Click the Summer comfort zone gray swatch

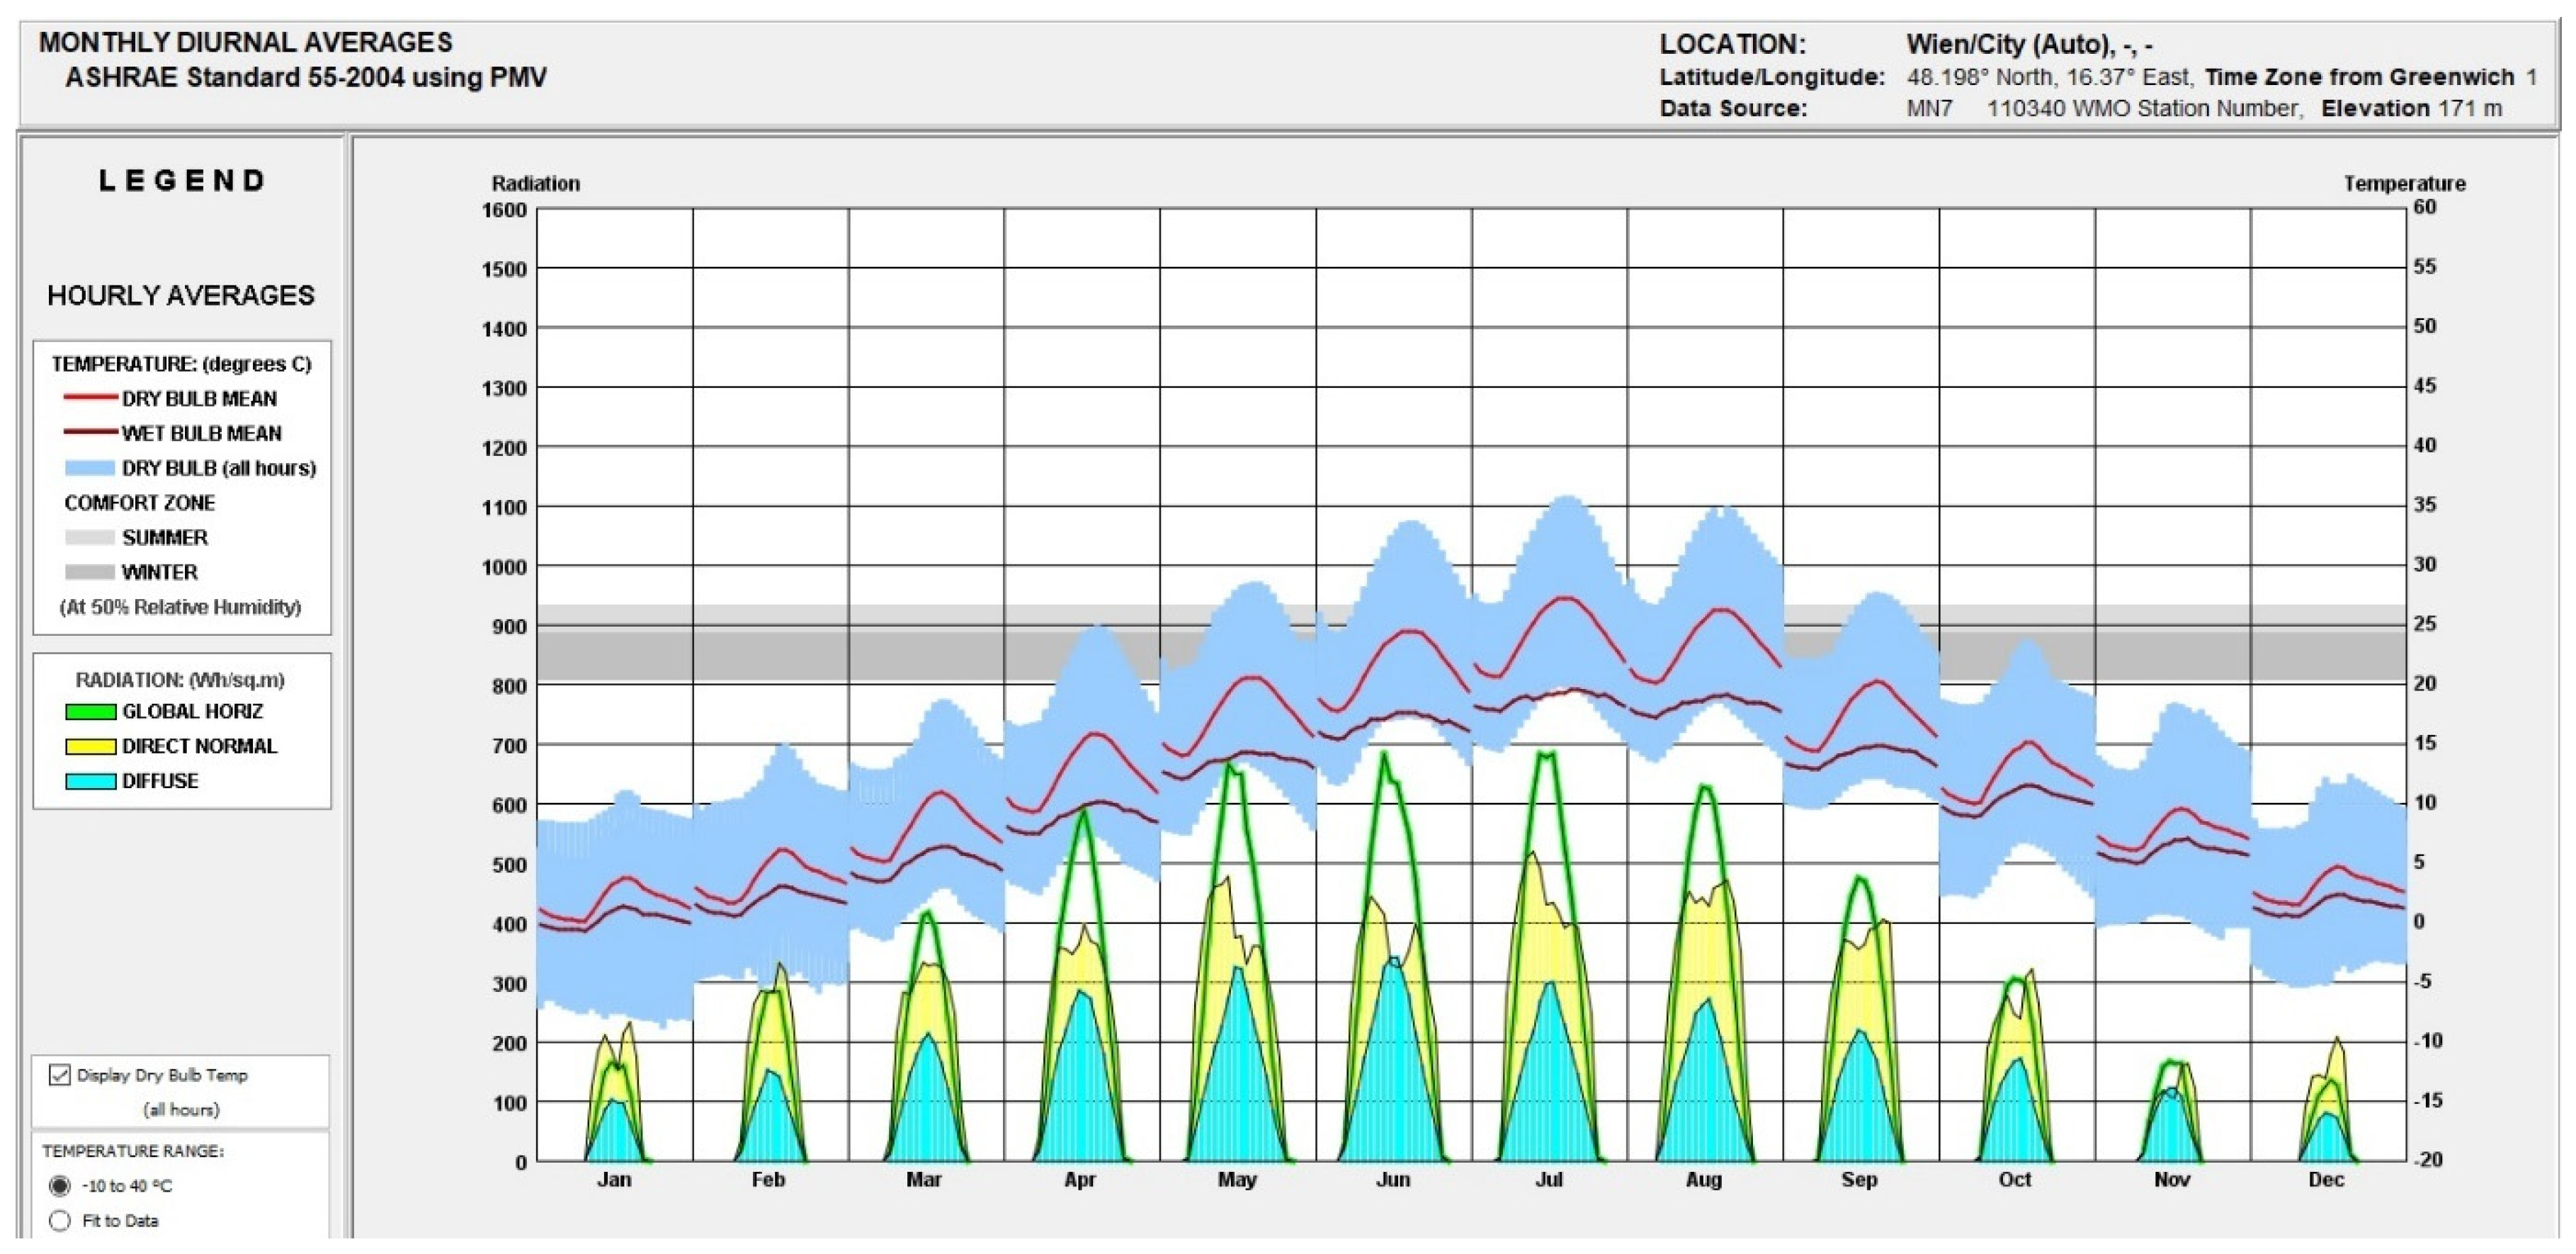tap(90, 538)
